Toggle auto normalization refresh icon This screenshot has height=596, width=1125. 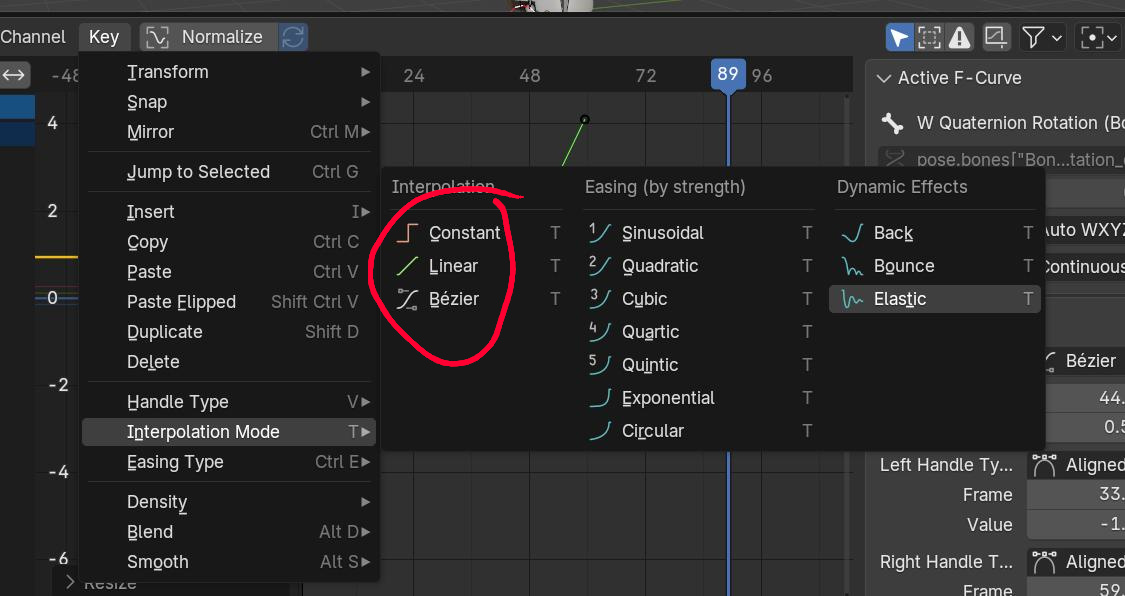(293, 37)
